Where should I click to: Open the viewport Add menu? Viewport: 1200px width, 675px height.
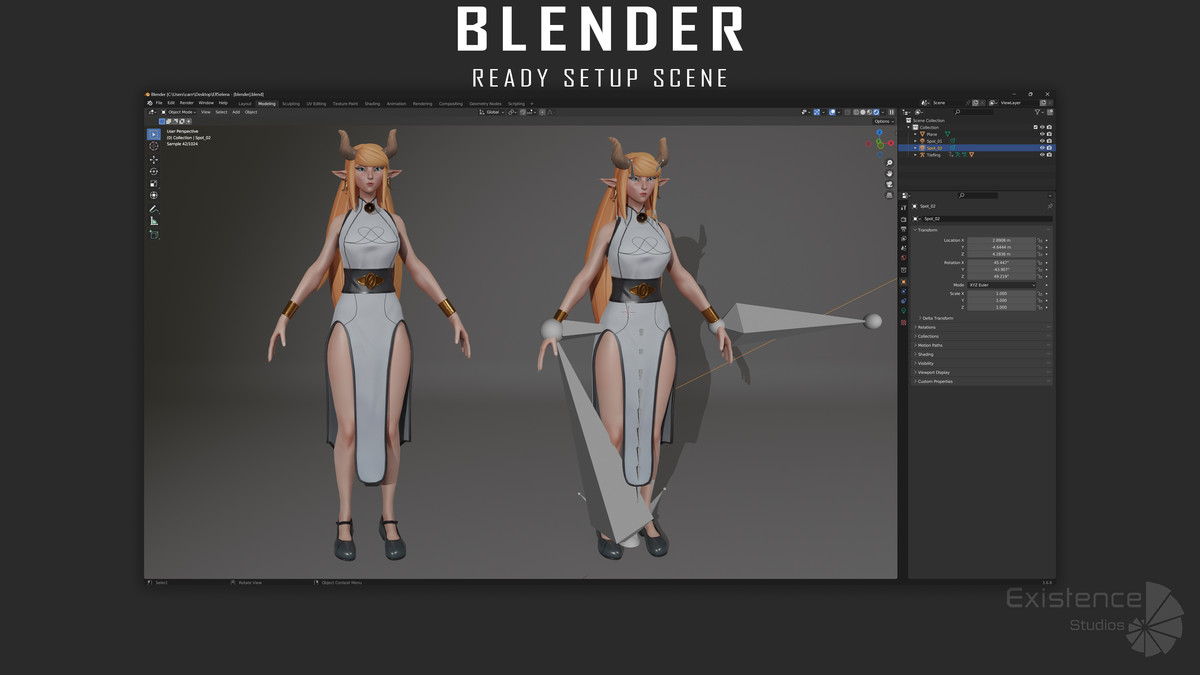point(236,112)
